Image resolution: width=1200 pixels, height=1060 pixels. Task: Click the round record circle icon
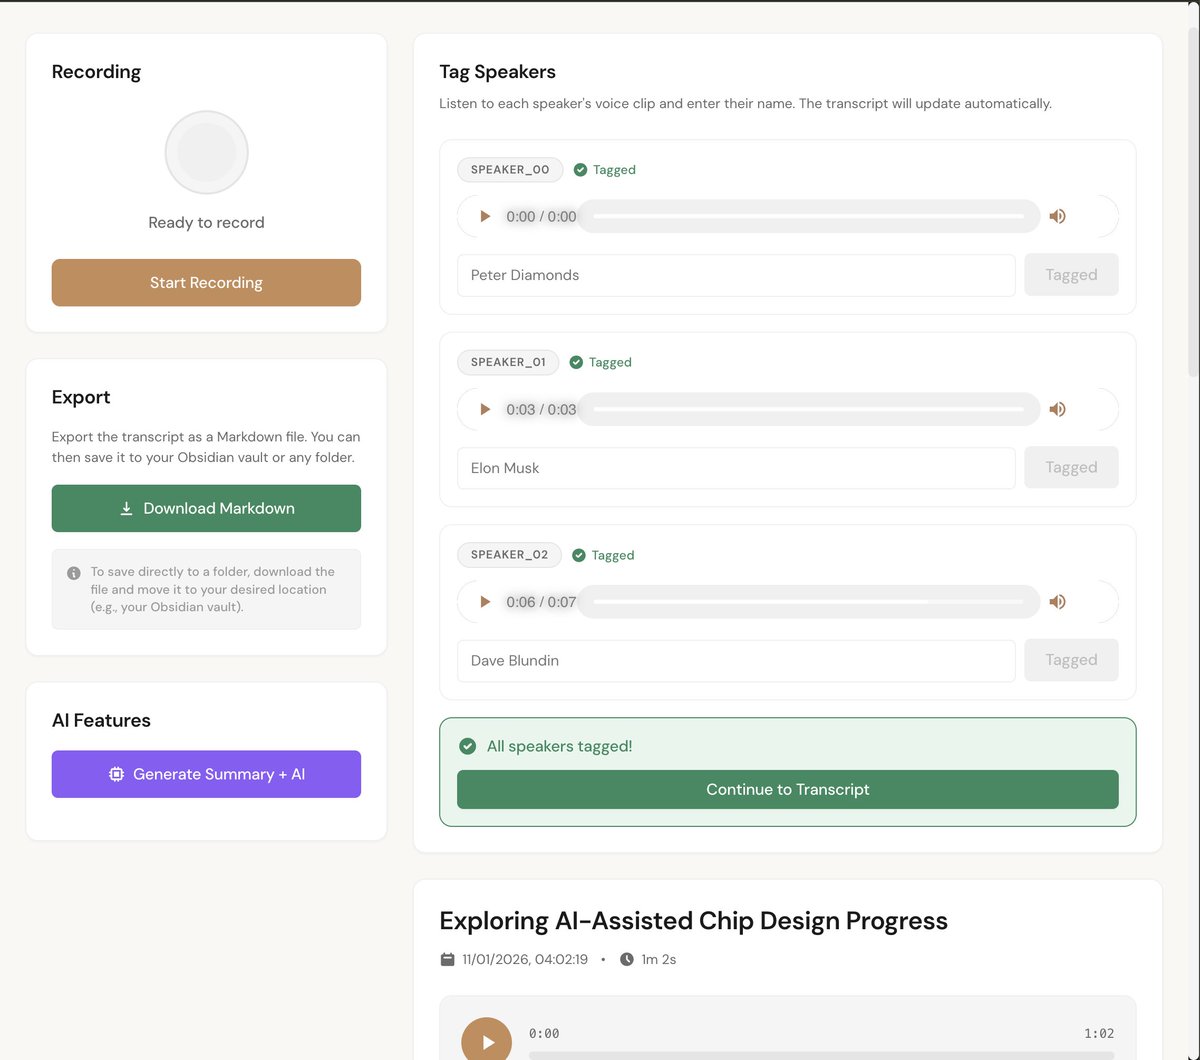(x=206, y=152)
